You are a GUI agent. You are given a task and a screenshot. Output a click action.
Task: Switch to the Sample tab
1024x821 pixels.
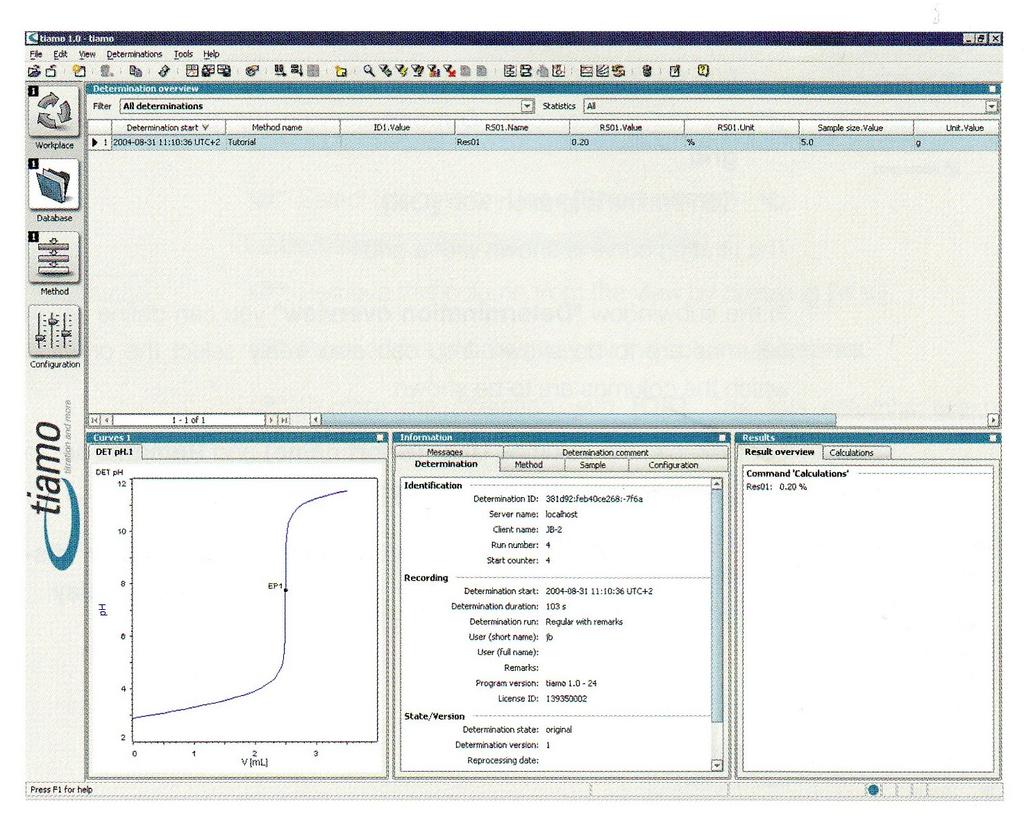(592, 465)
